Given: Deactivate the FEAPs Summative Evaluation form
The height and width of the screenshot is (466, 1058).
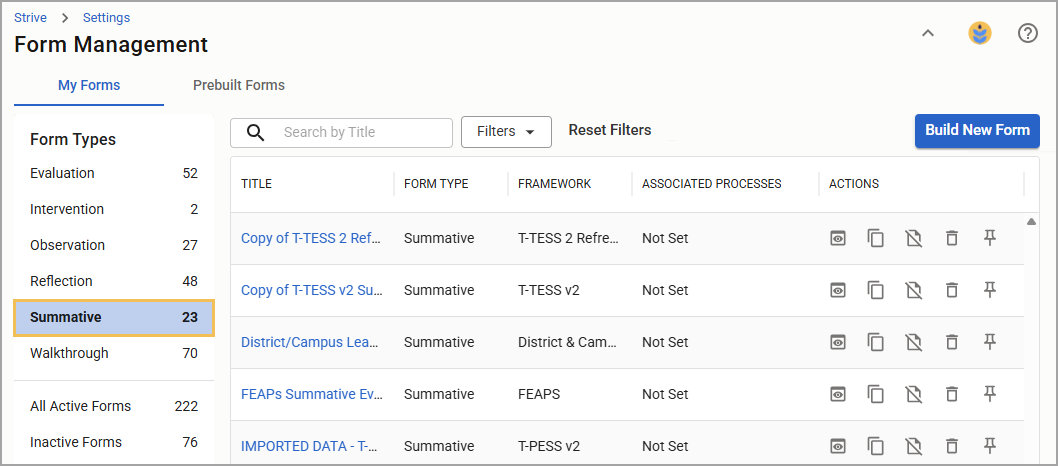Looking at the screenshot, I should click(x=914, y=394).
